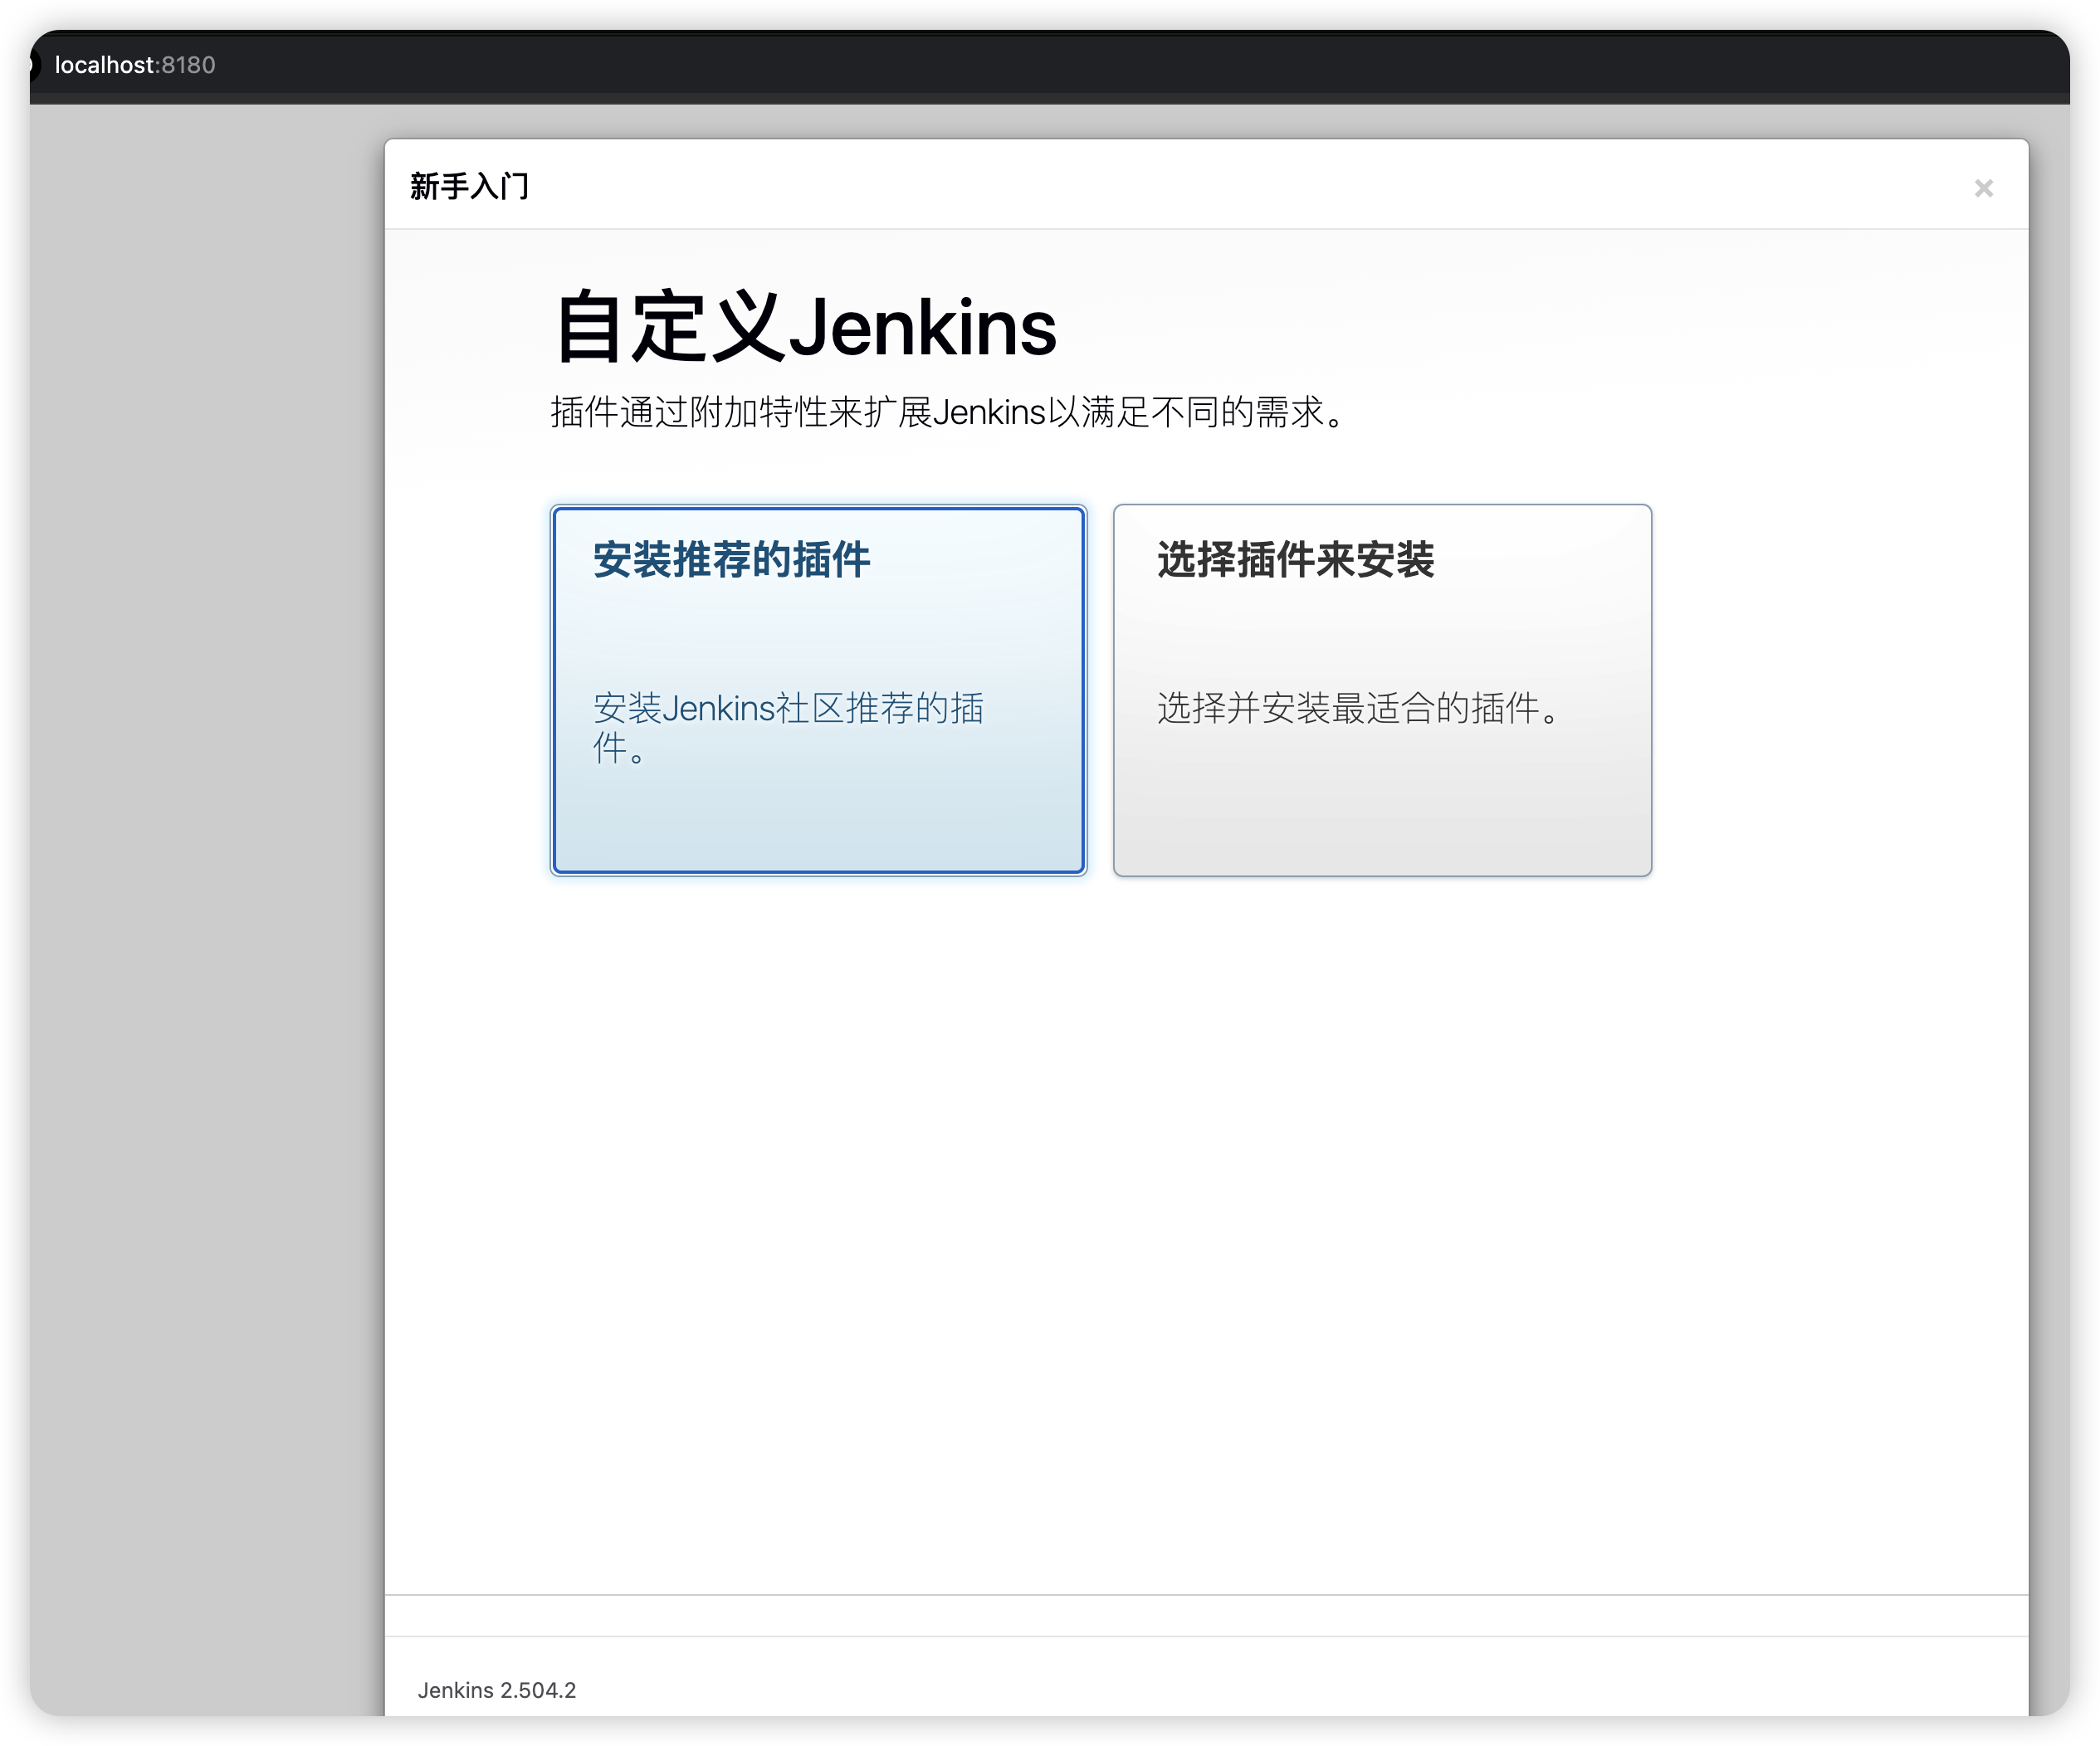Click the subtitle about 插件 extending Jenkins
This screenshot has height=1746, width=2100.
click(x=949, y=412)
